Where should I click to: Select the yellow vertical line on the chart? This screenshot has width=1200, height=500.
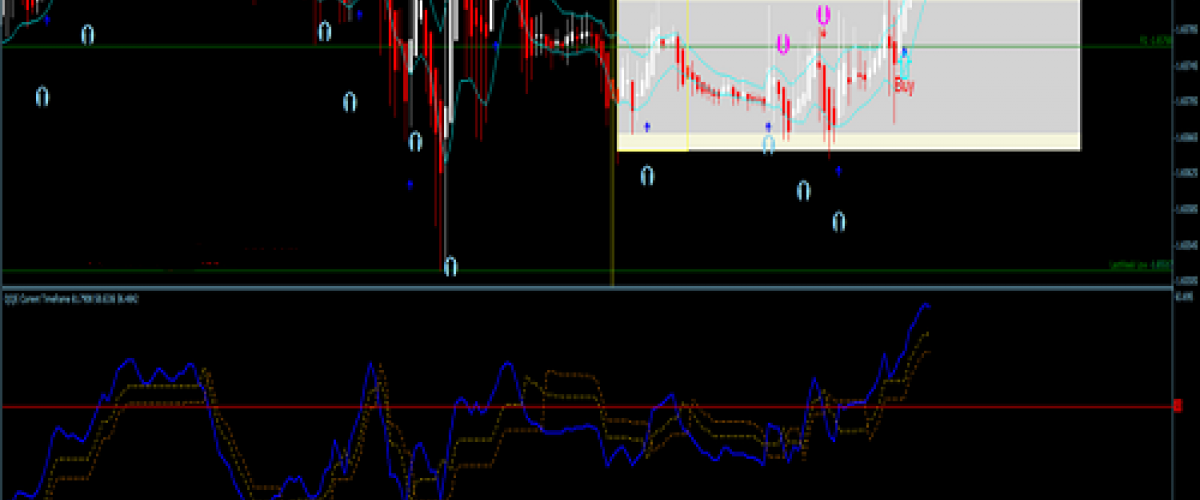[x=611, y=220]
